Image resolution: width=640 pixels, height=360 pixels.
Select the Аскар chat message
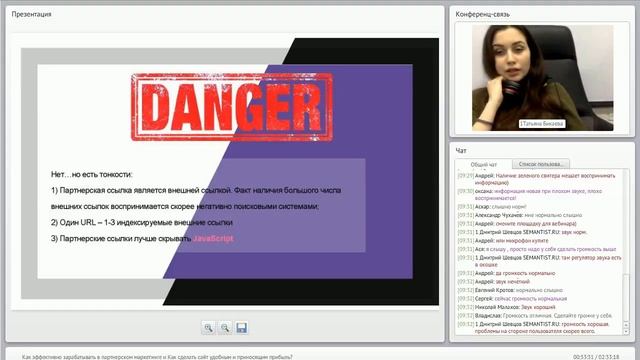tap(492, 207)
